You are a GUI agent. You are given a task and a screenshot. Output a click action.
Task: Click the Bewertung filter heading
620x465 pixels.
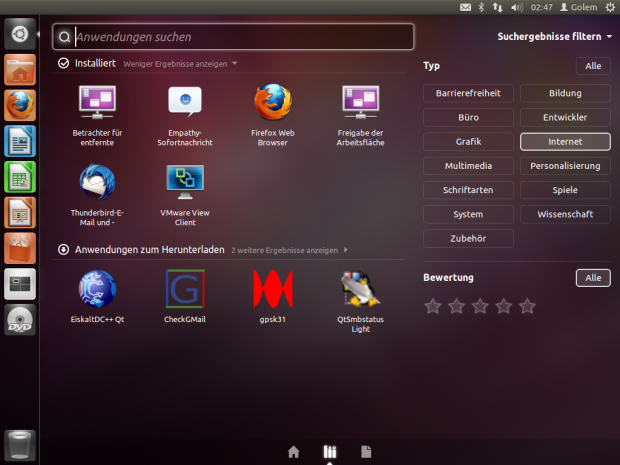point(448,278)
